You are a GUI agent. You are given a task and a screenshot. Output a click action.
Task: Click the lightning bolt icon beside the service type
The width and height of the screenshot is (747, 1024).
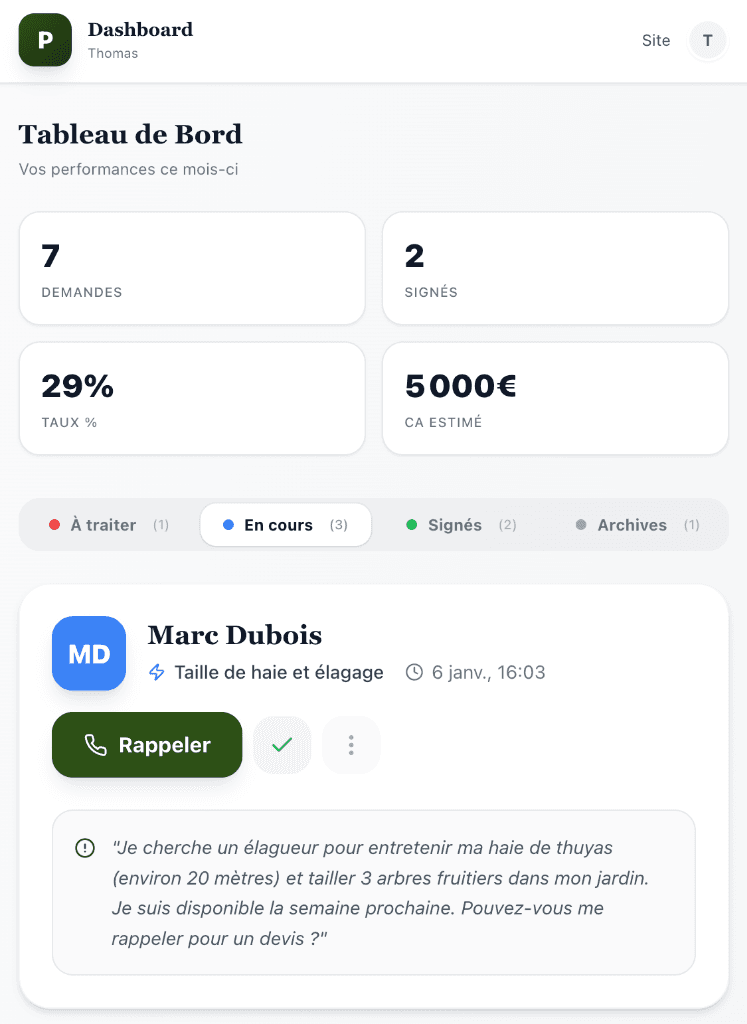click(x=157, y=673)
